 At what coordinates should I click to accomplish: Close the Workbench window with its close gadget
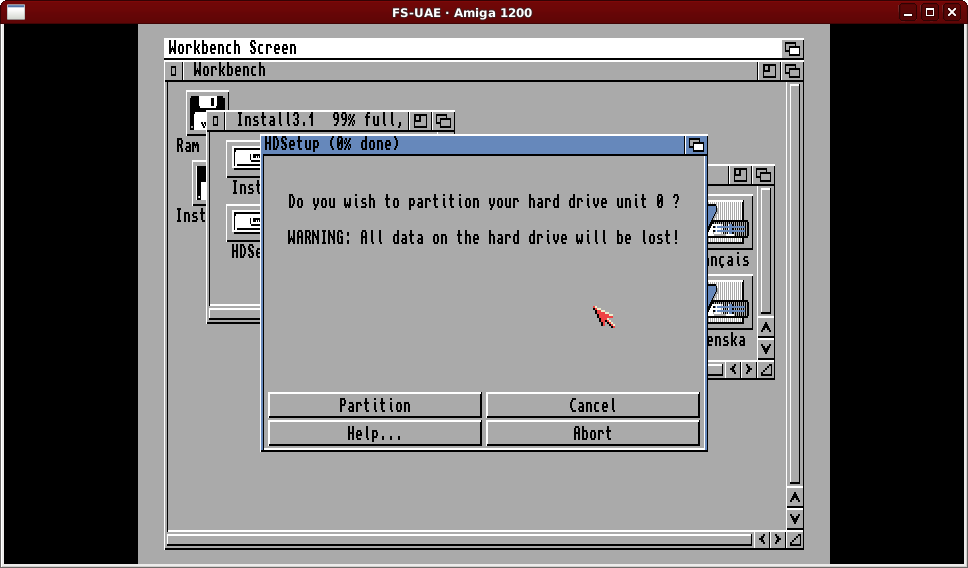pos(174,71)
